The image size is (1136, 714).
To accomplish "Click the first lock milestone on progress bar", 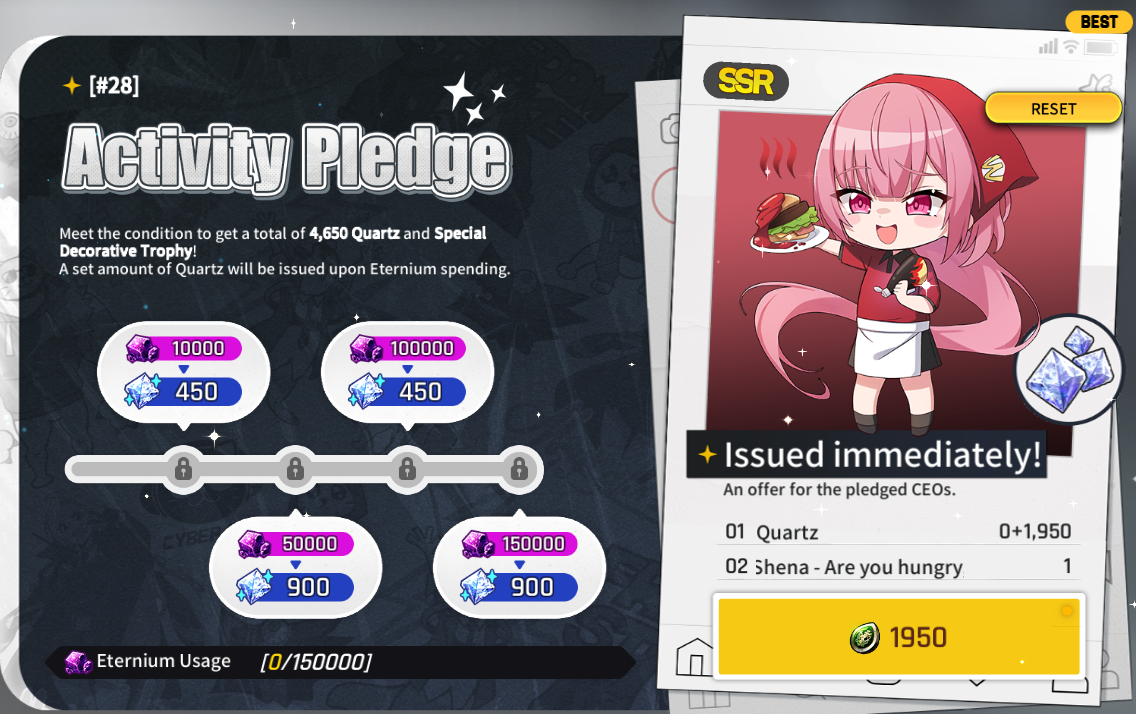I will pyautogui.click(x=183, y=469).
